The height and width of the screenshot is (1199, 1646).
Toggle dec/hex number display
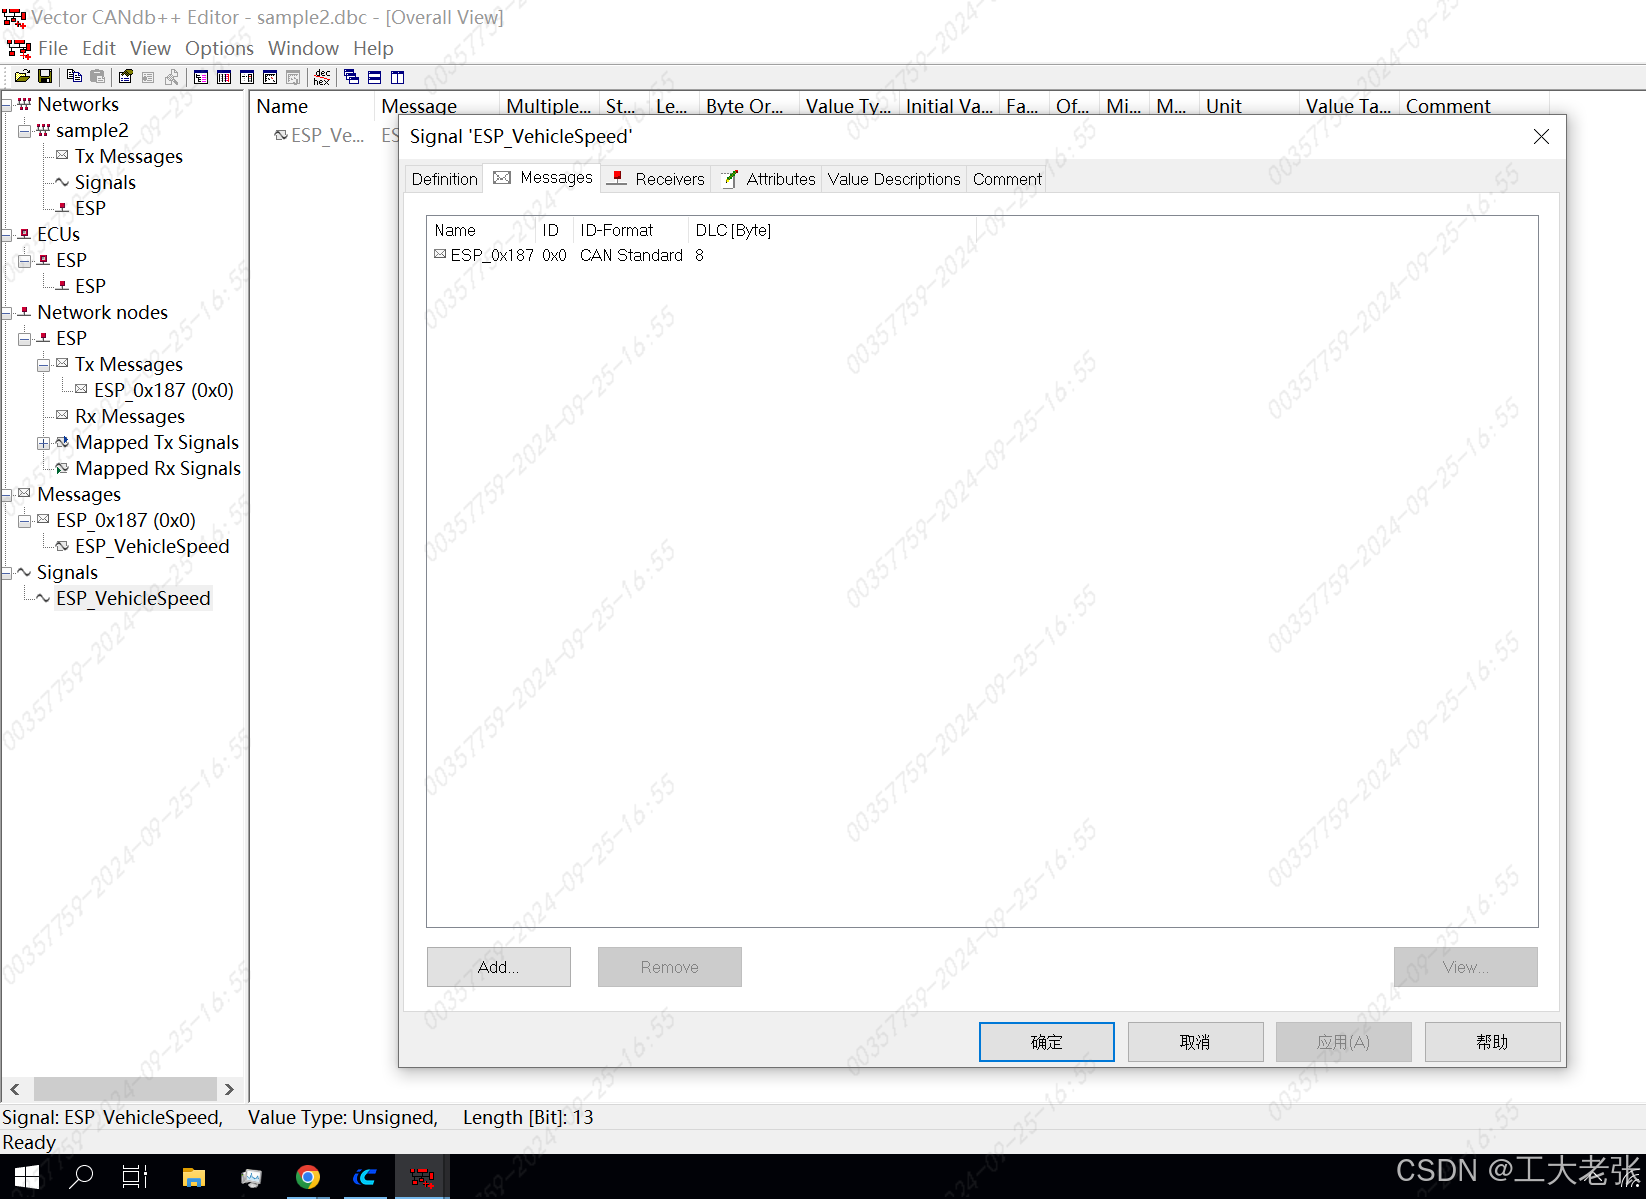click(322, 77)
